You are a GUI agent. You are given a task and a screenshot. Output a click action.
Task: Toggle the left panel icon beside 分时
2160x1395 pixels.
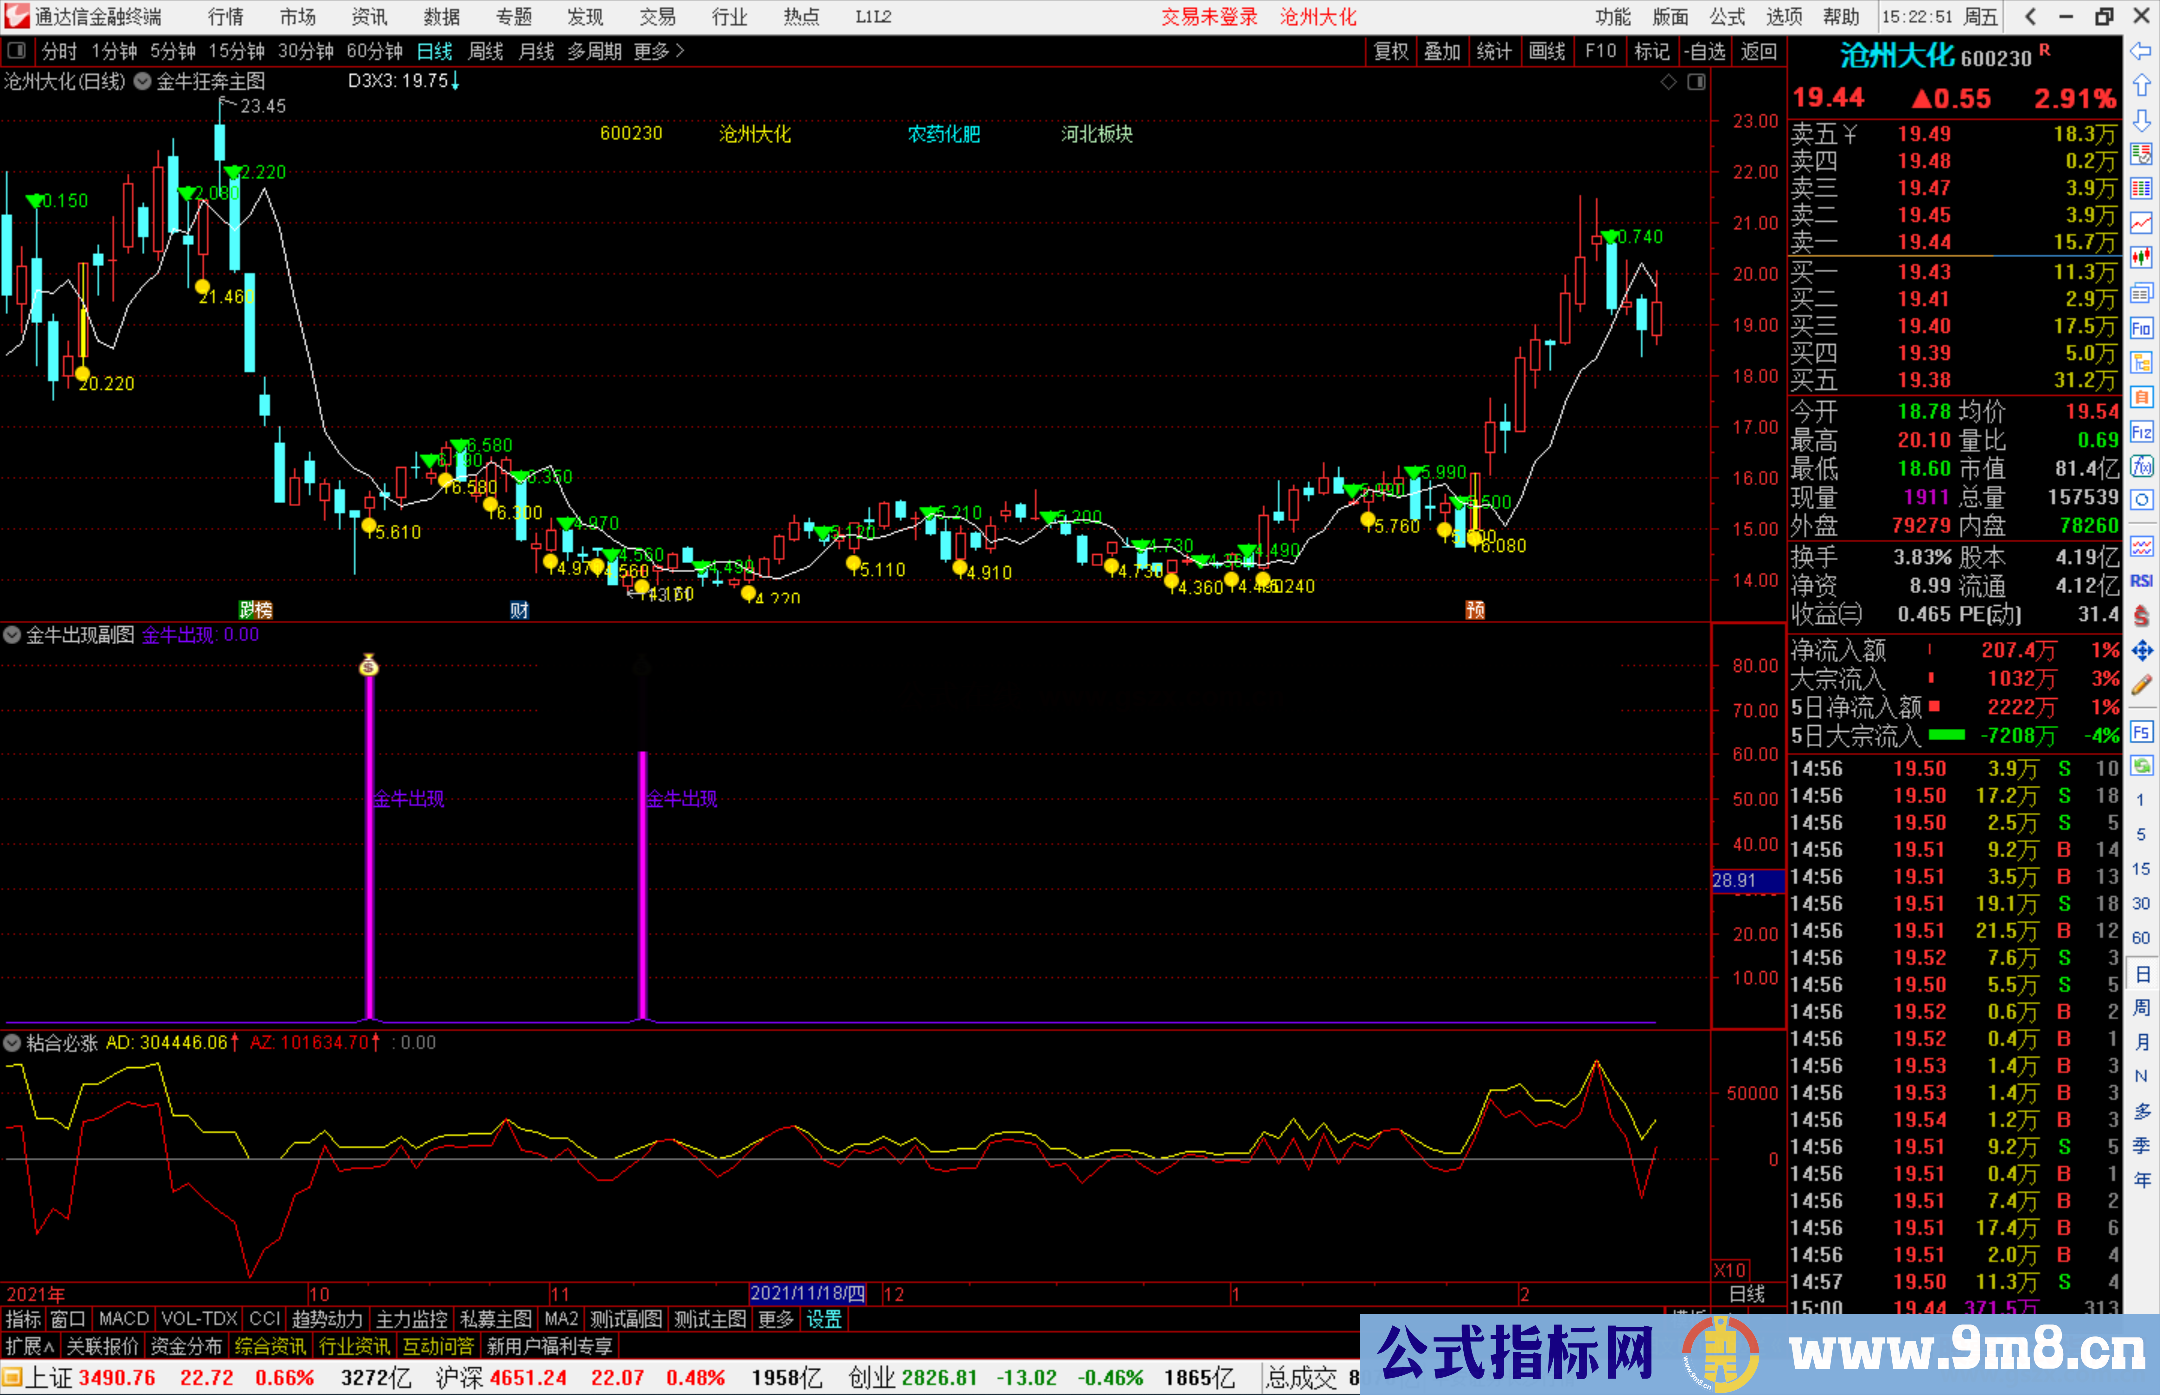point(17,51)
